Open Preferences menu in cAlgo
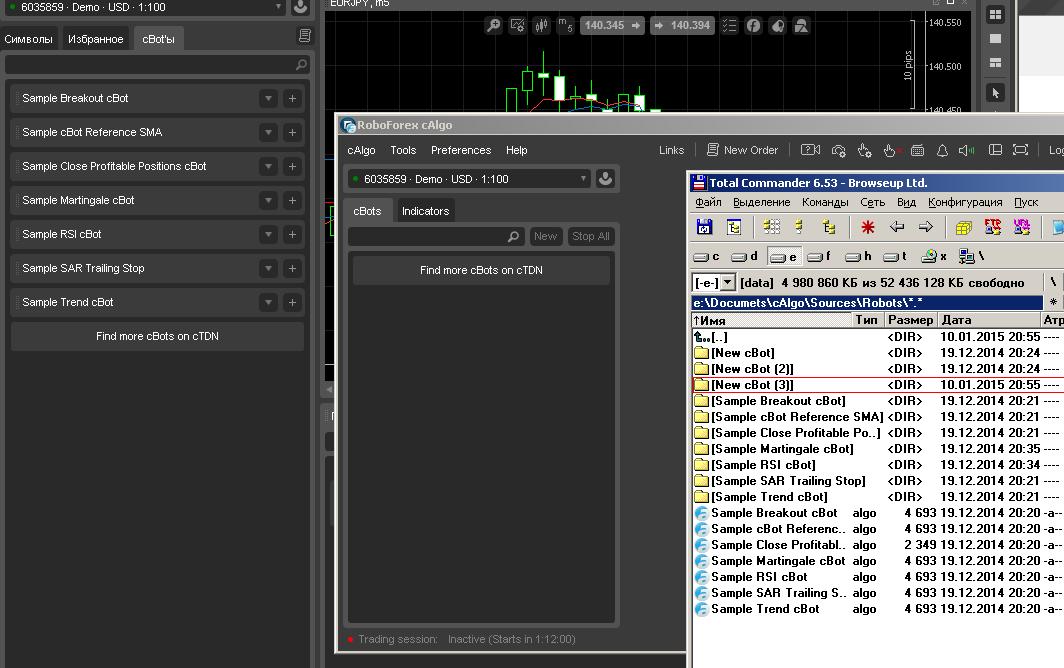This screenshot has width=1064, height=668. (461, 150)
